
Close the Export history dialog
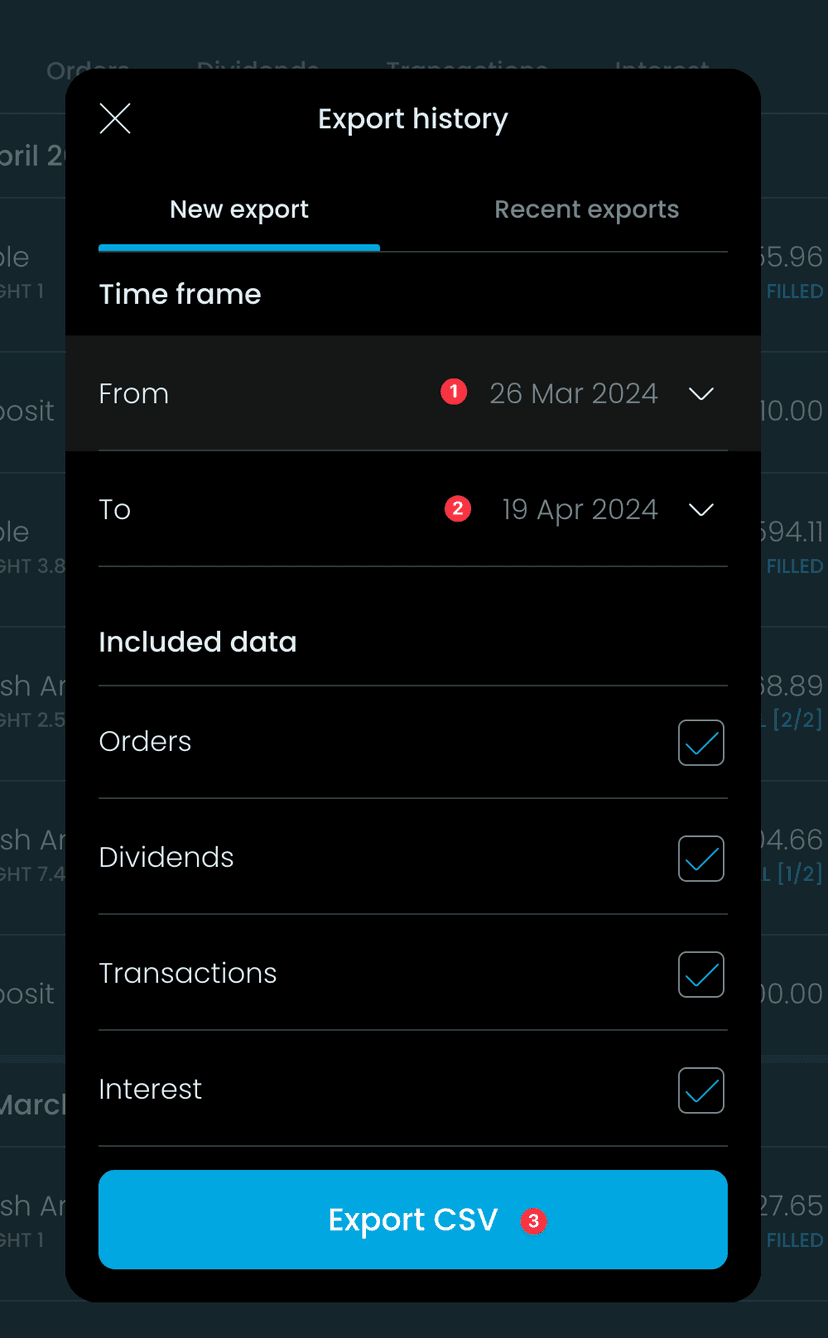115,119
